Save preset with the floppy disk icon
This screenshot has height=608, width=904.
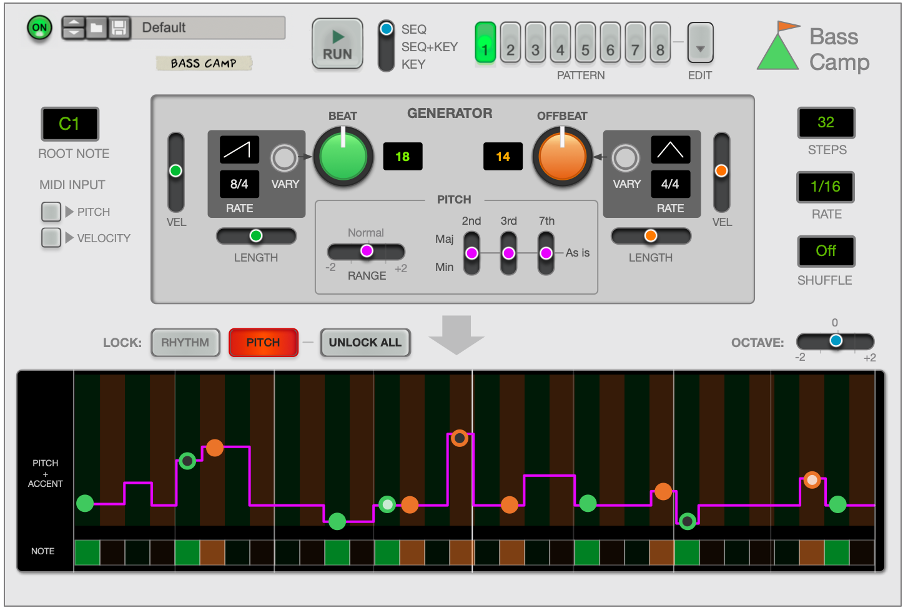point(119,28)
